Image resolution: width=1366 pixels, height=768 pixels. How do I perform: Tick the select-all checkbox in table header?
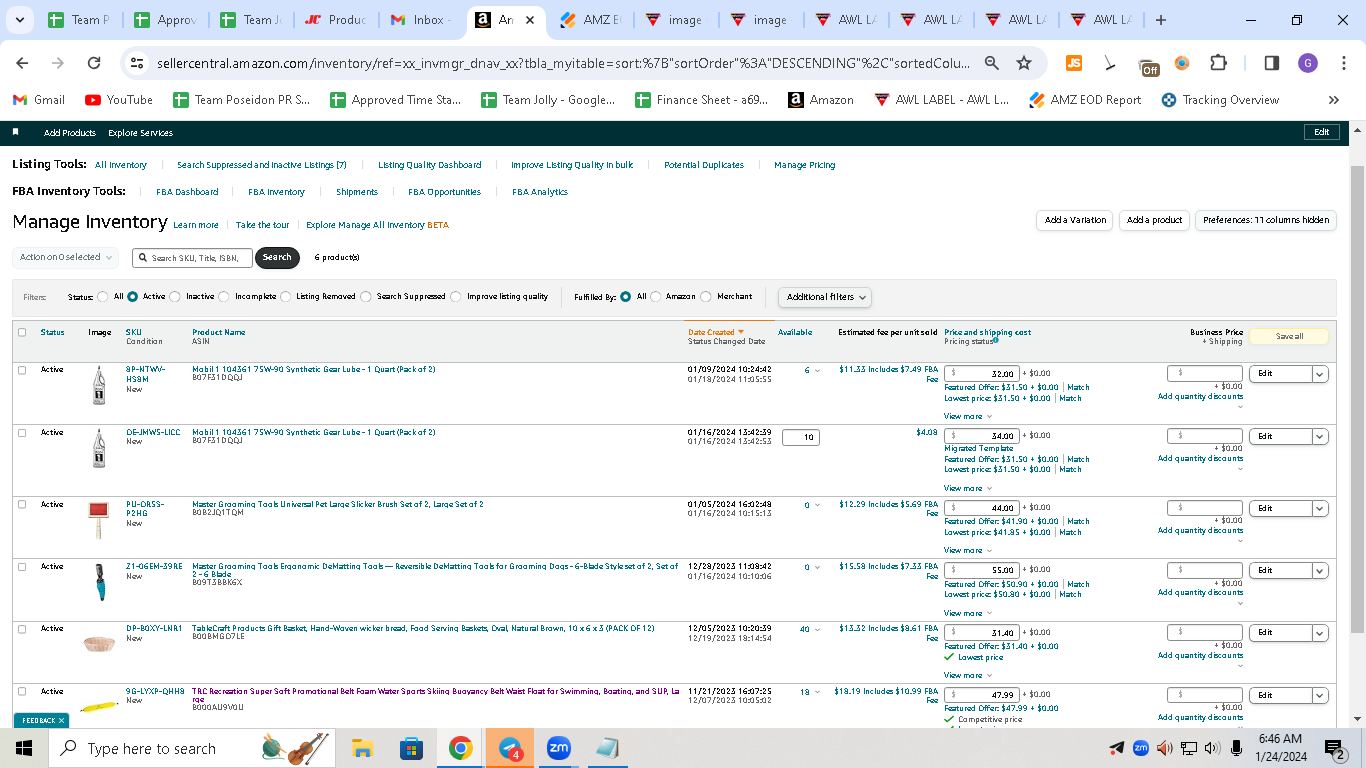(x=22, y=333)
